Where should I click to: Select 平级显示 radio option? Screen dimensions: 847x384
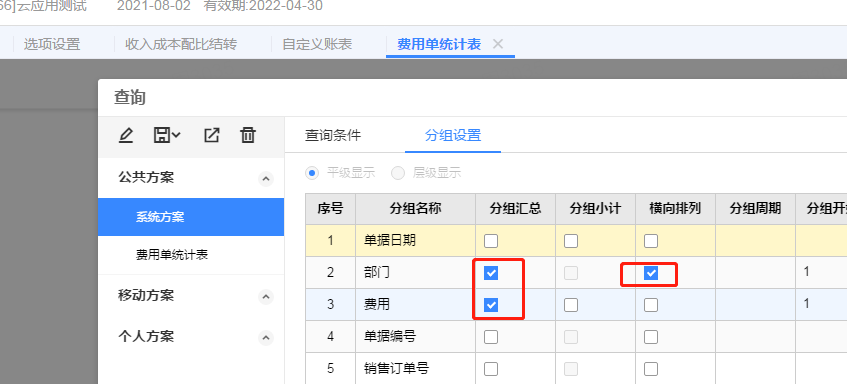coord(312,173)
